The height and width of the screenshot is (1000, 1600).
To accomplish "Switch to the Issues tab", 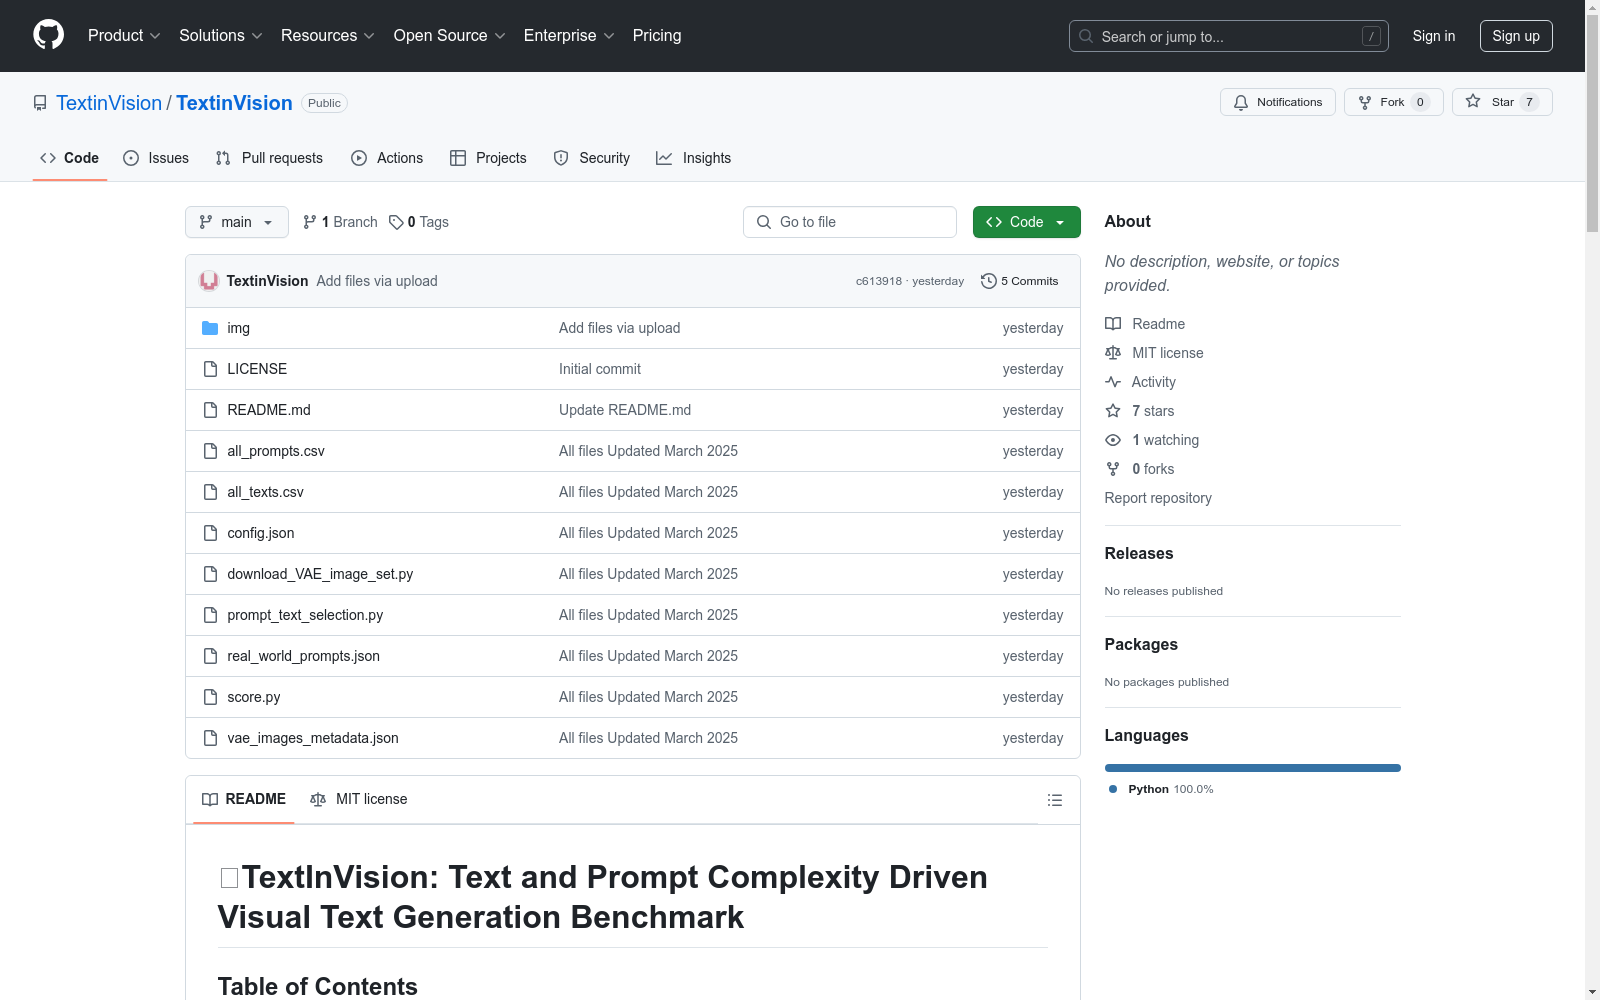I will coord(156,158).
